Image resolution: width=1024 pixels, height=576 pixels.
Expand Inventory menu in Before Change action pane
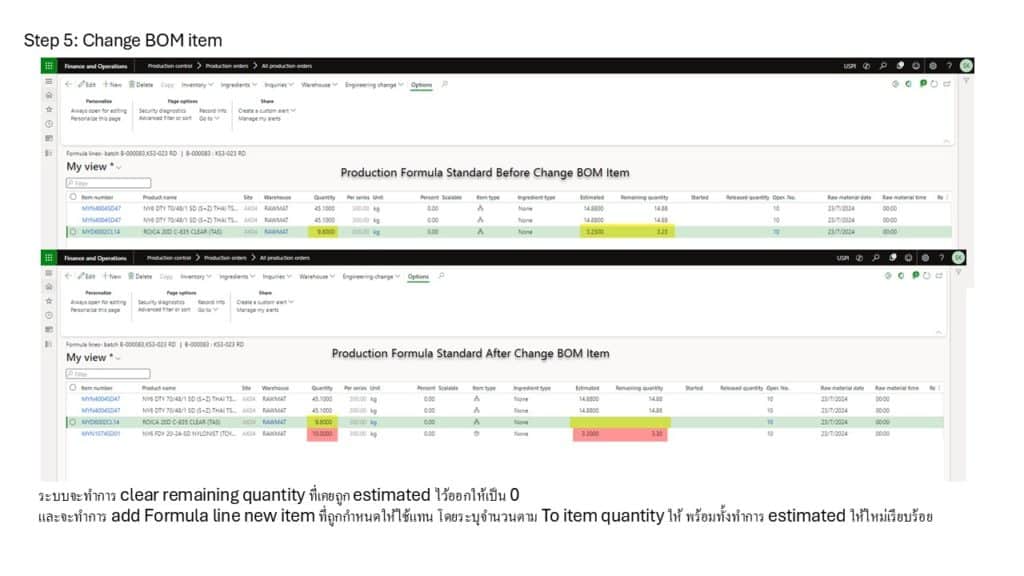coord(197,85)
